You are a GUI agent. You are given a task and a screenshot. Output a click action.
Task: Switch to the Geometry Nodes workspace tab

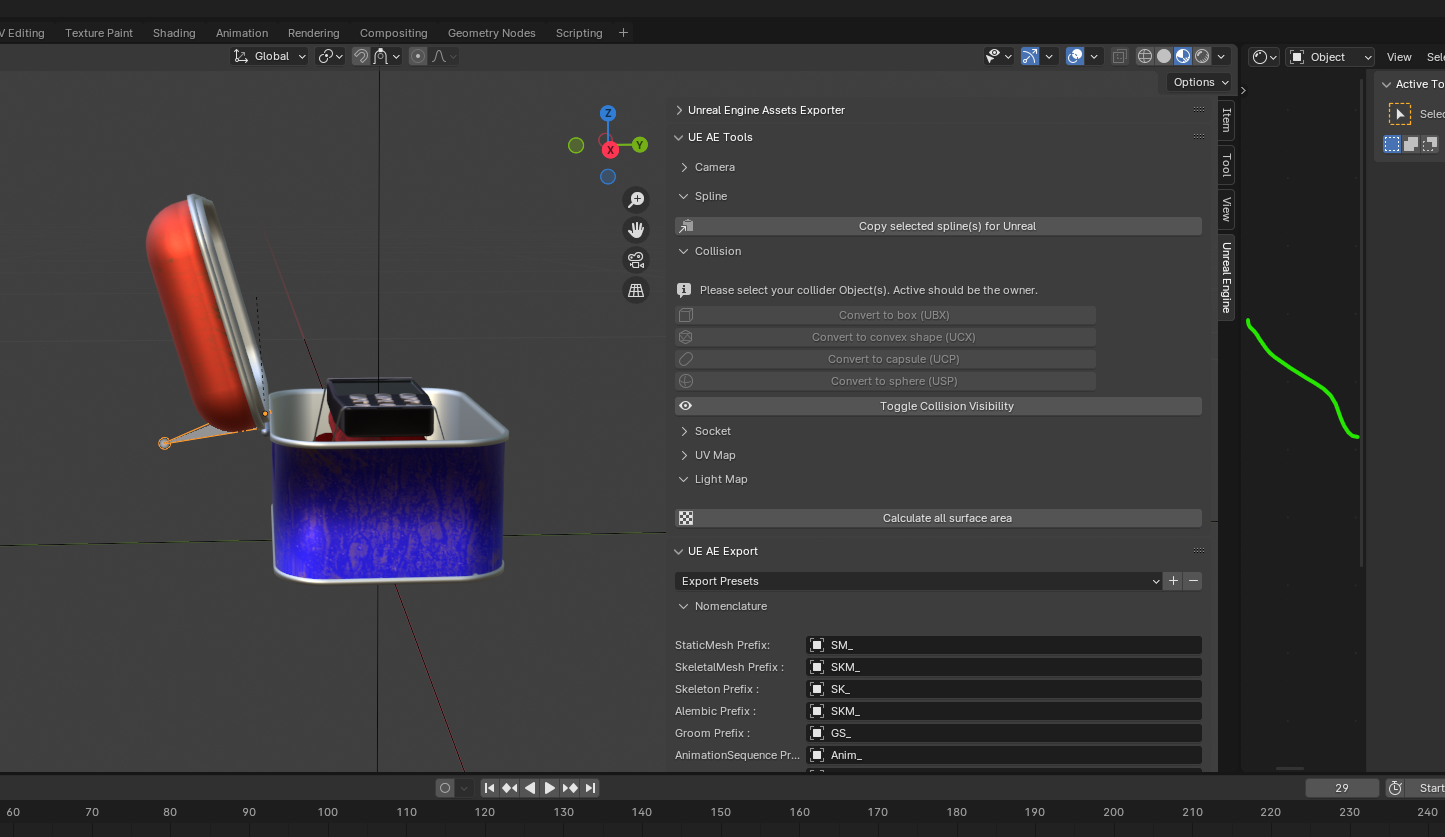[x=491, y=33]
